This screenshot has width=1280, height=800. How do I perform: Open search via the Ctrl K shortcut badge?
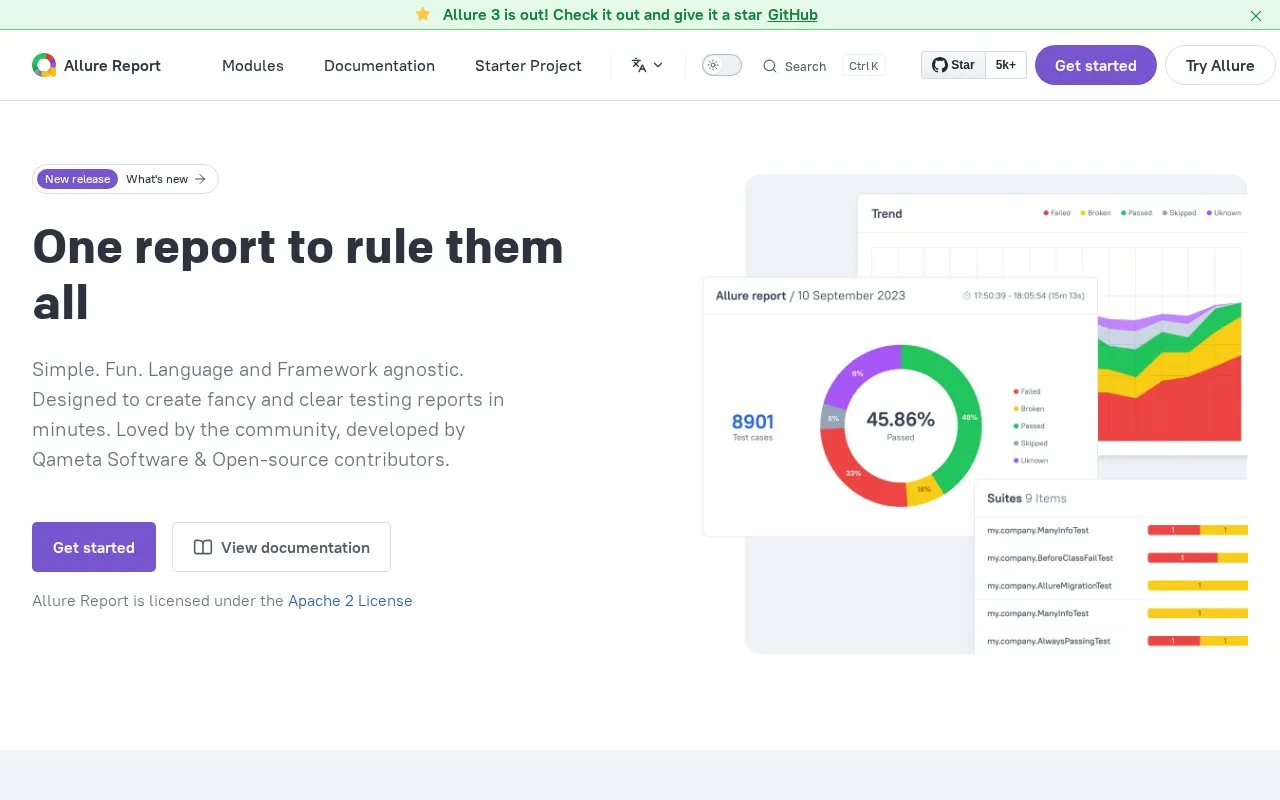click(864, 66)
